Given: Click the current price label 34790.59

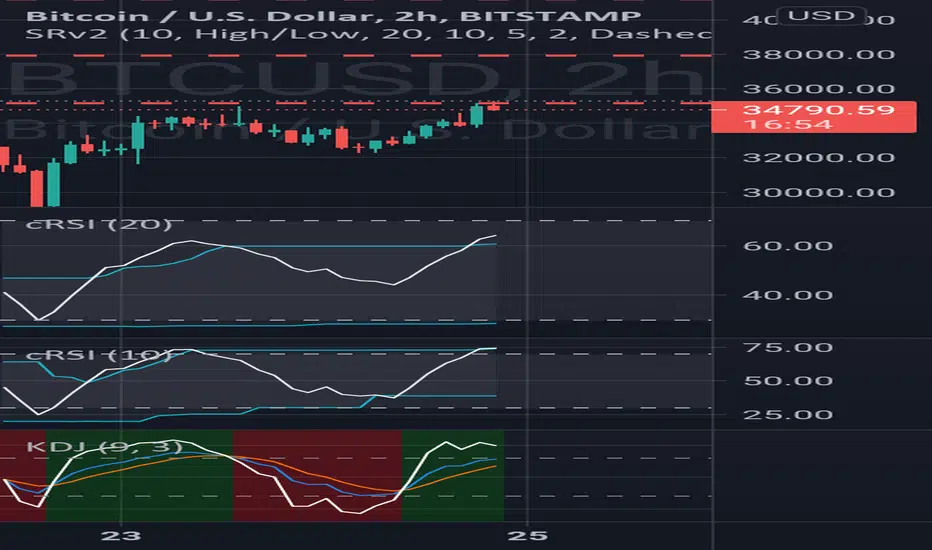Looking at the screenshot, I should 818,110.
